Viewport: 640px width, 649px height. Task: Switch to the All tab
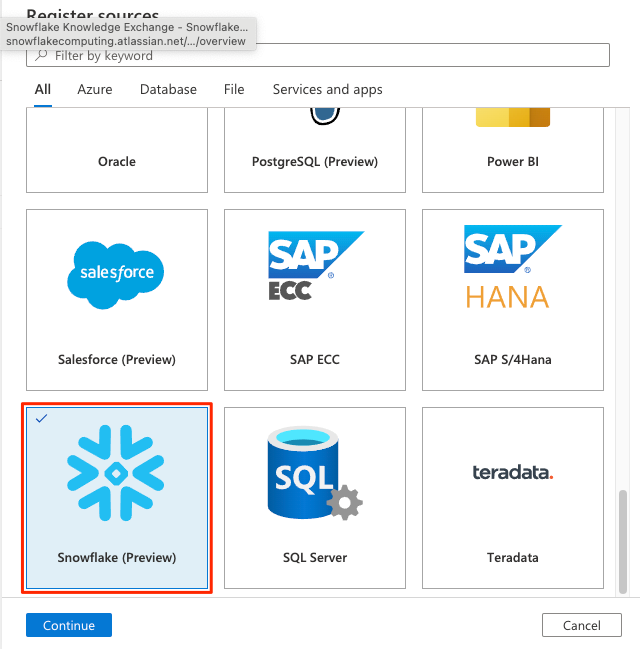coord(43,89)
